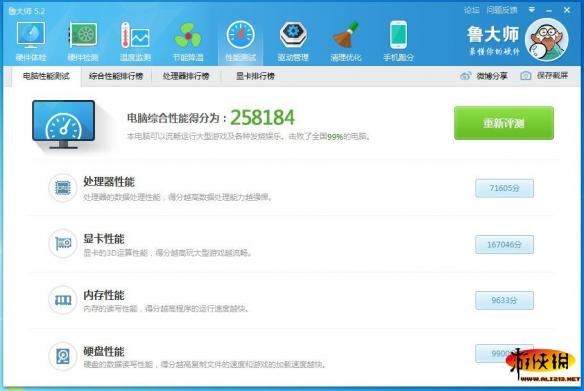Open 温度监测 temperature monitor icon
Image resolution: width=584 pixels, height=391 pixels.
[135, 35]
